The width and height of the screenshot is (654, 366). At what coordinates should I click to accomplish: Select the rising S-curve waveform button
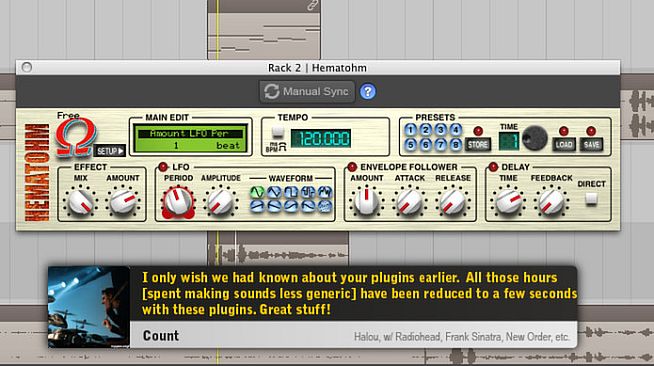tap(291, 206)
